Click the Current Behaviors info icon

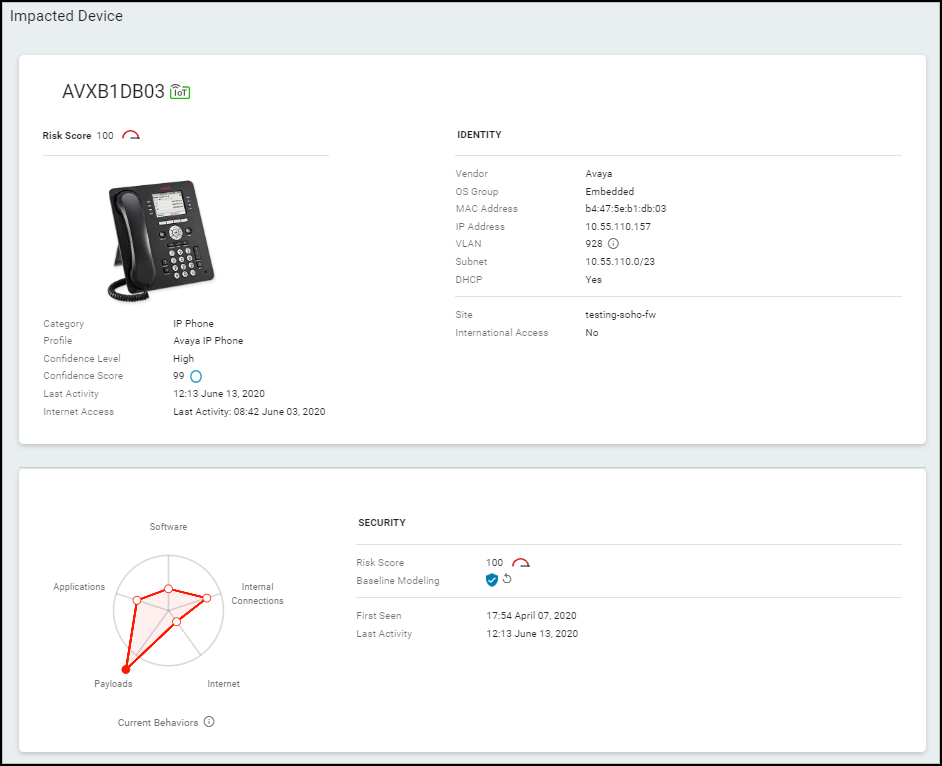click(209, 722)
